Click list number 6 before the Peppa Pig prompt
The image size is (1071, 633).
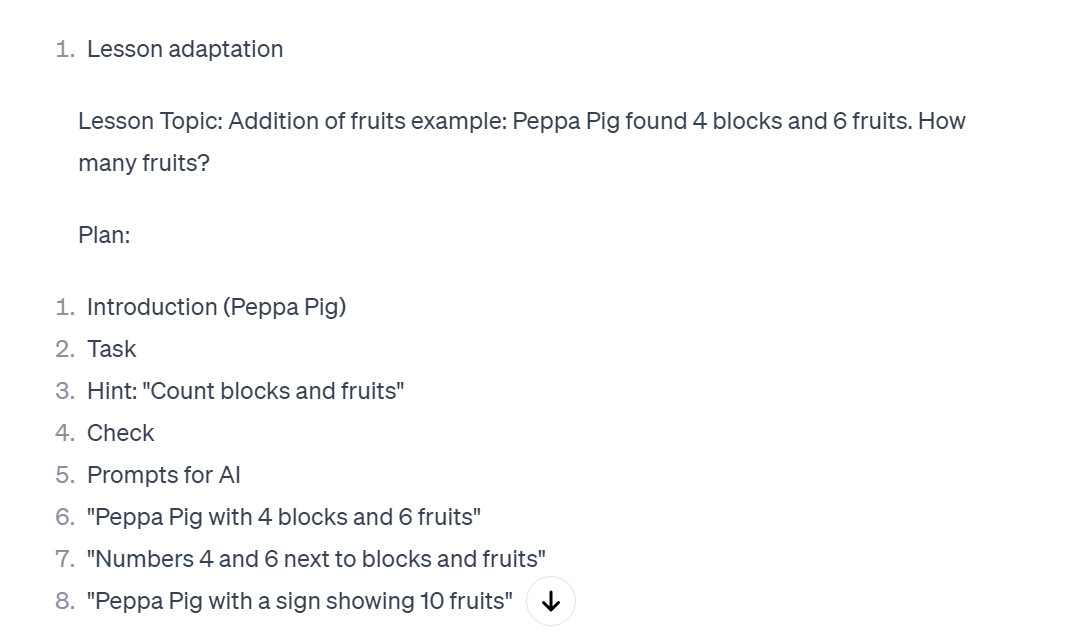coord(65,517)
